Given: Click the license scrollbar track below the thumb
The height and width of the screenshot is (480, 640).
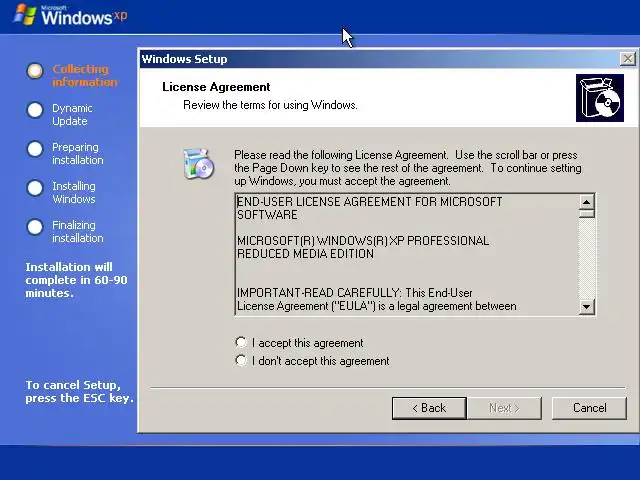Looking at the screenshot, I should pyautogui.click(x=587, y=258).
